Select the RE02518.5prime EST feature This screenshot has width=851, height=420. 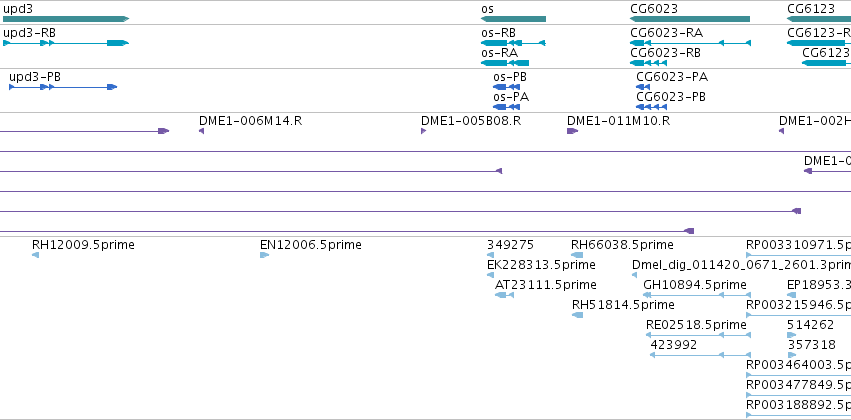pyautogui.click(x=698, y=335)
